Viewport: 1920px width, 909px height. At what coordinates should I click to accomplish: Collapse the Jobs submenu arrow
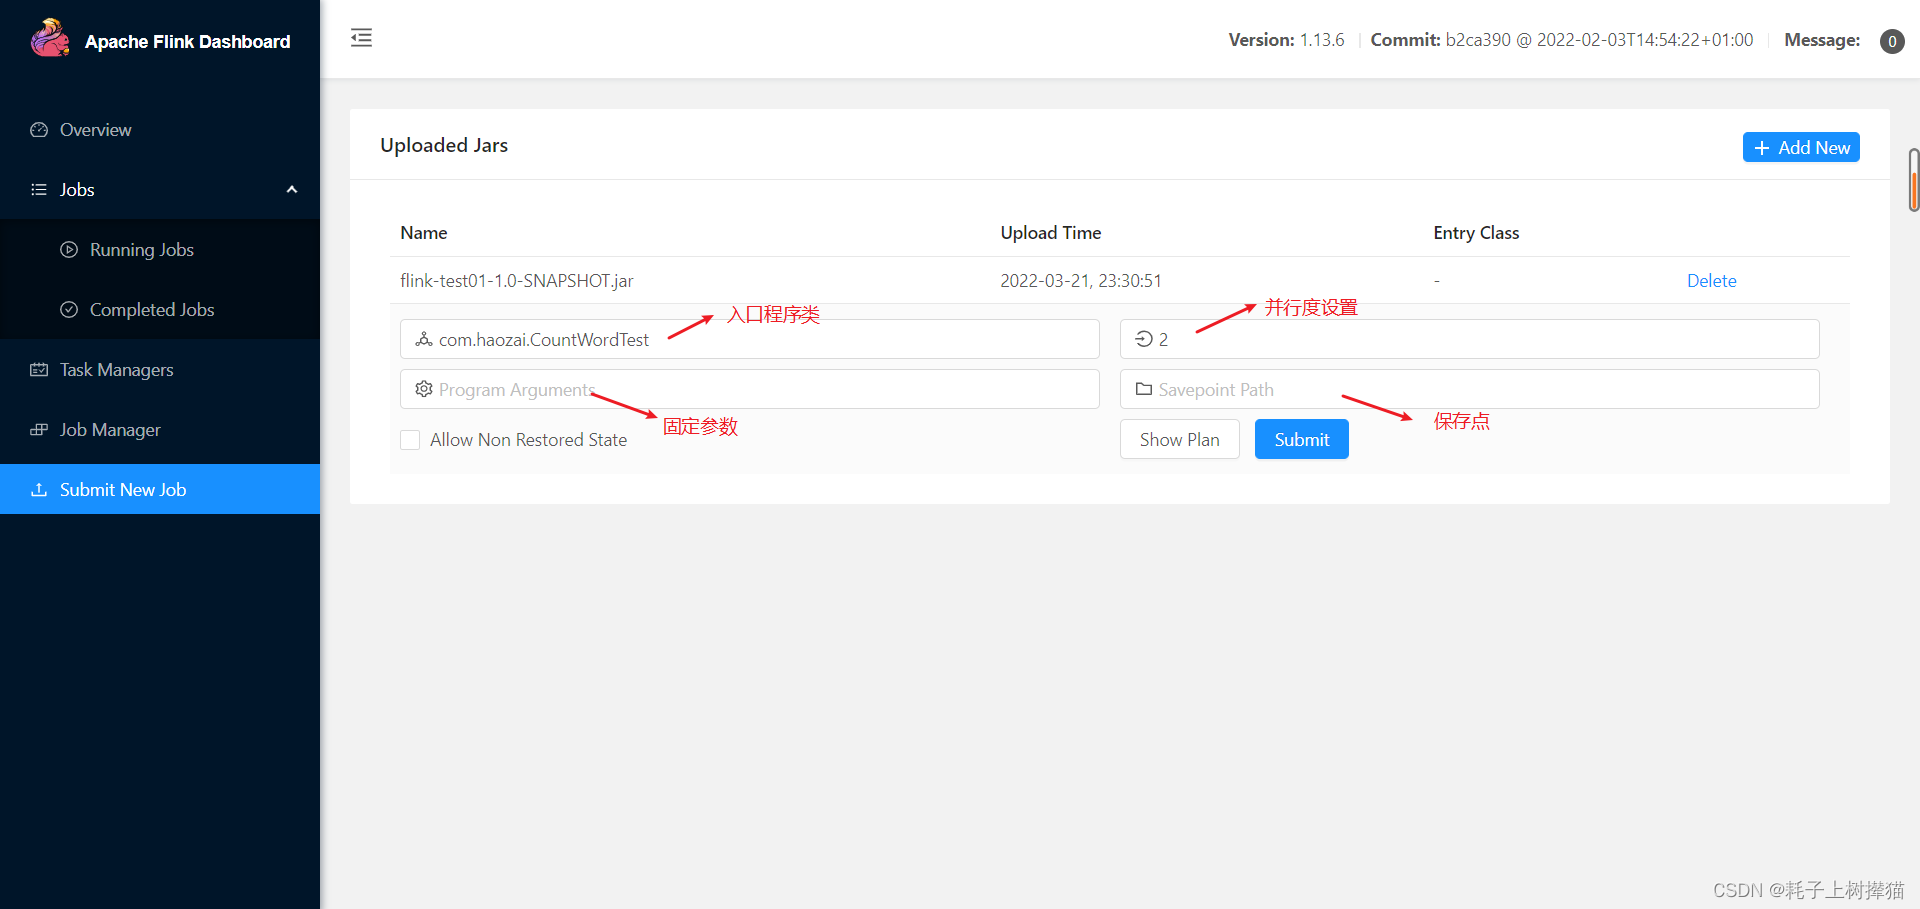292,190
